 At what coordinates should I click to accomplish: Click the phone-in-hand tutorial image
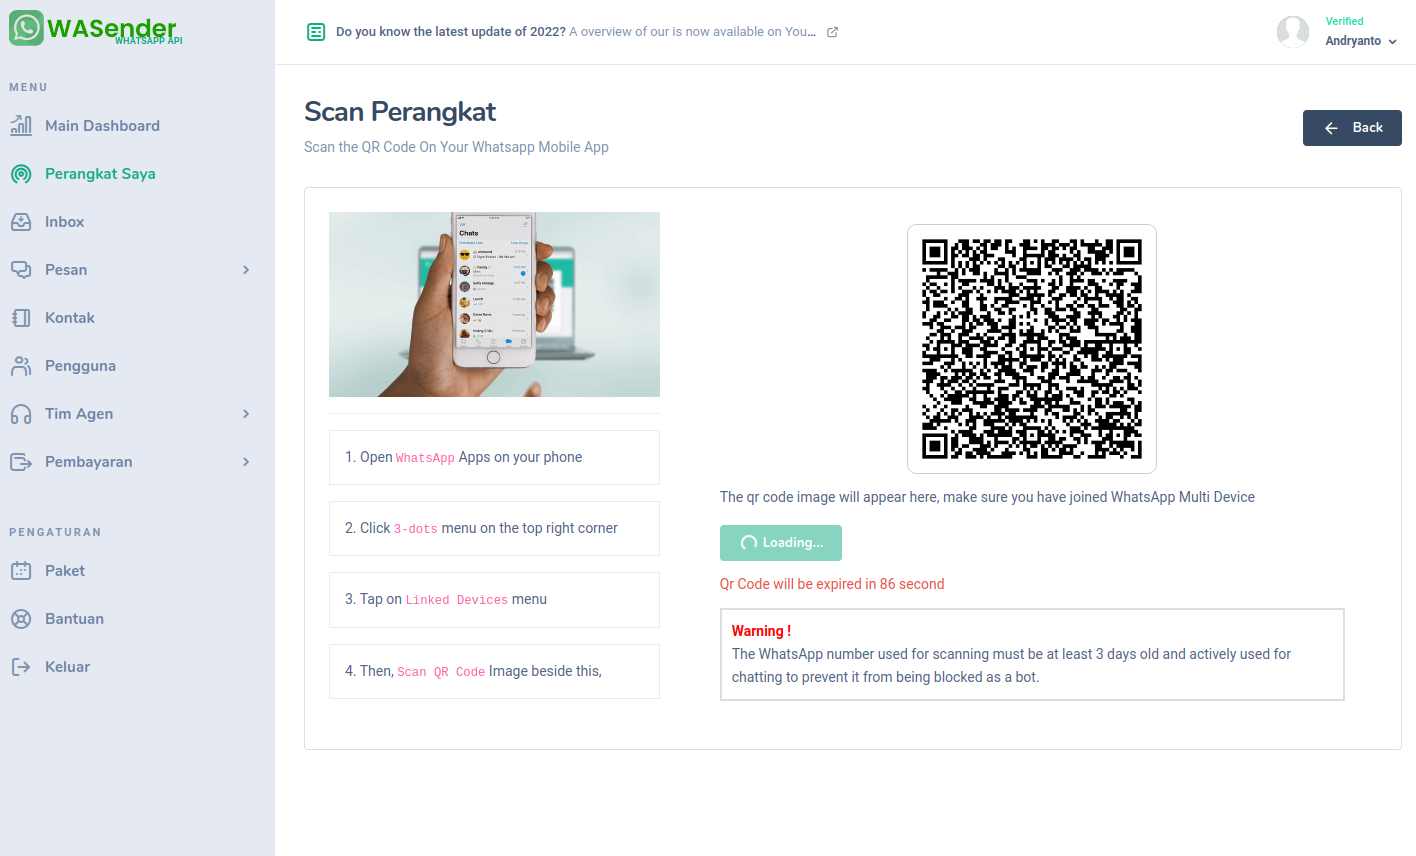pyautogui.click(x=494, y=304)
